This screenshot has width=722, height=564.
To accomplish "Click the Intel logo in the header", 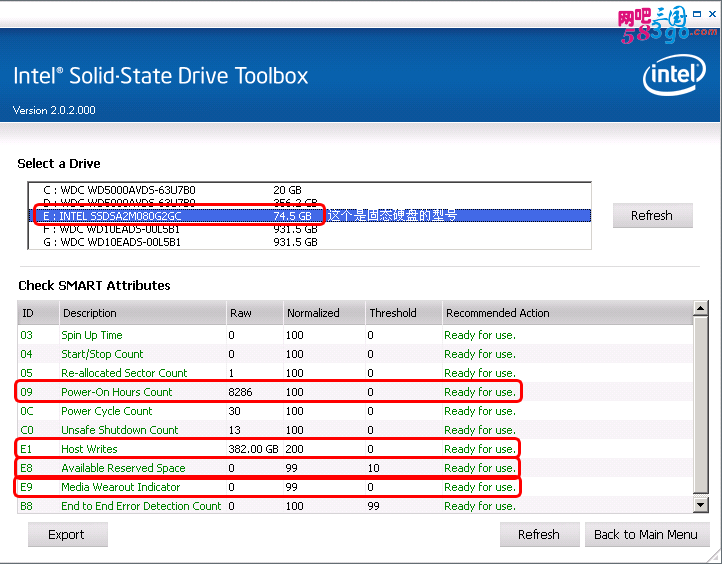I will pyautogui.click(x=674, y=75).
